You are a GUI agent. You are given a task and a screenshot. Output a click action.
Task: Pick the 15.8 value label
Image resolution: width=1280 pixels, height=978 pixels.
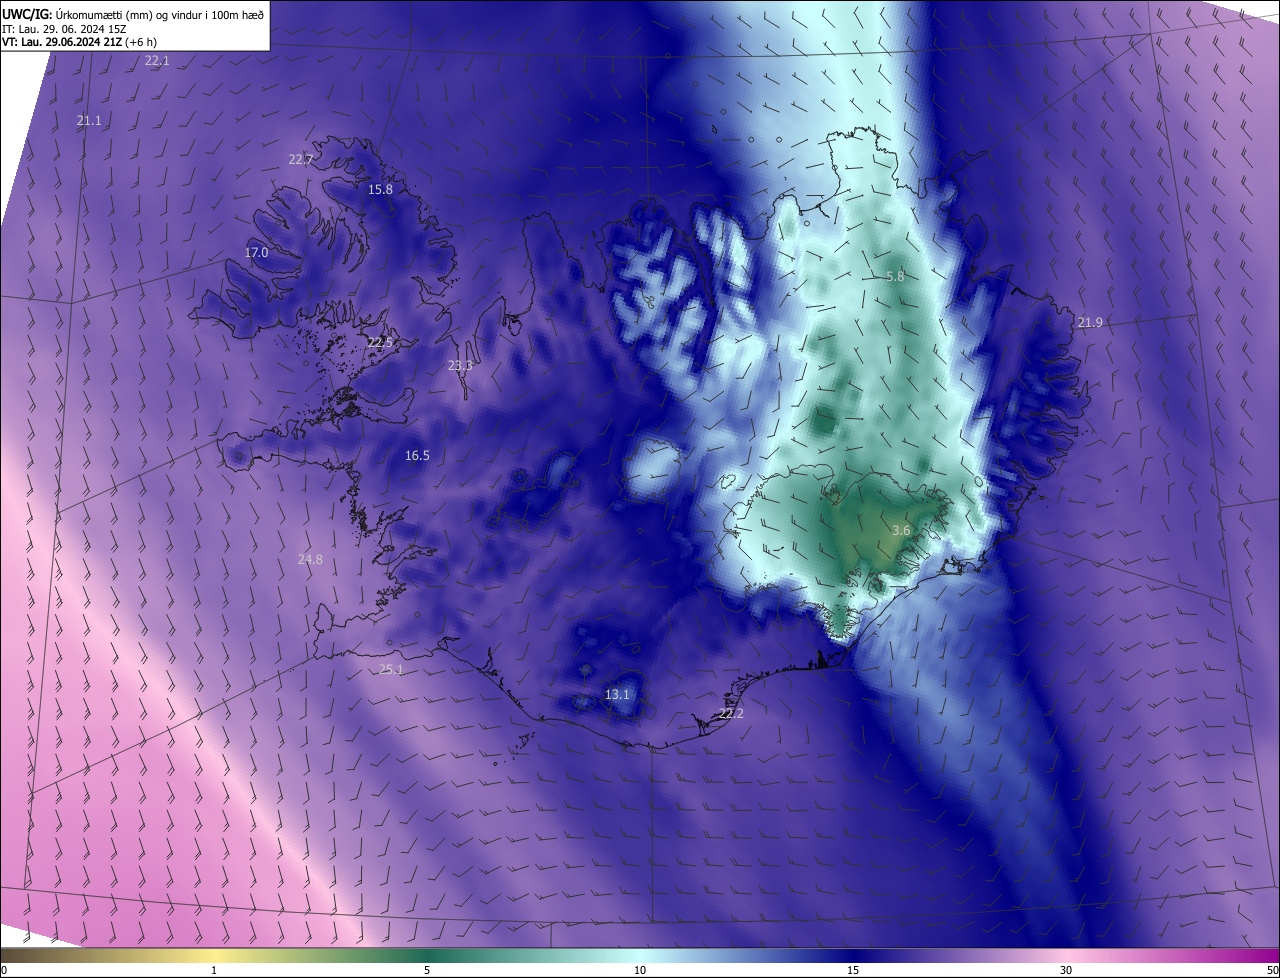(380, 189)
